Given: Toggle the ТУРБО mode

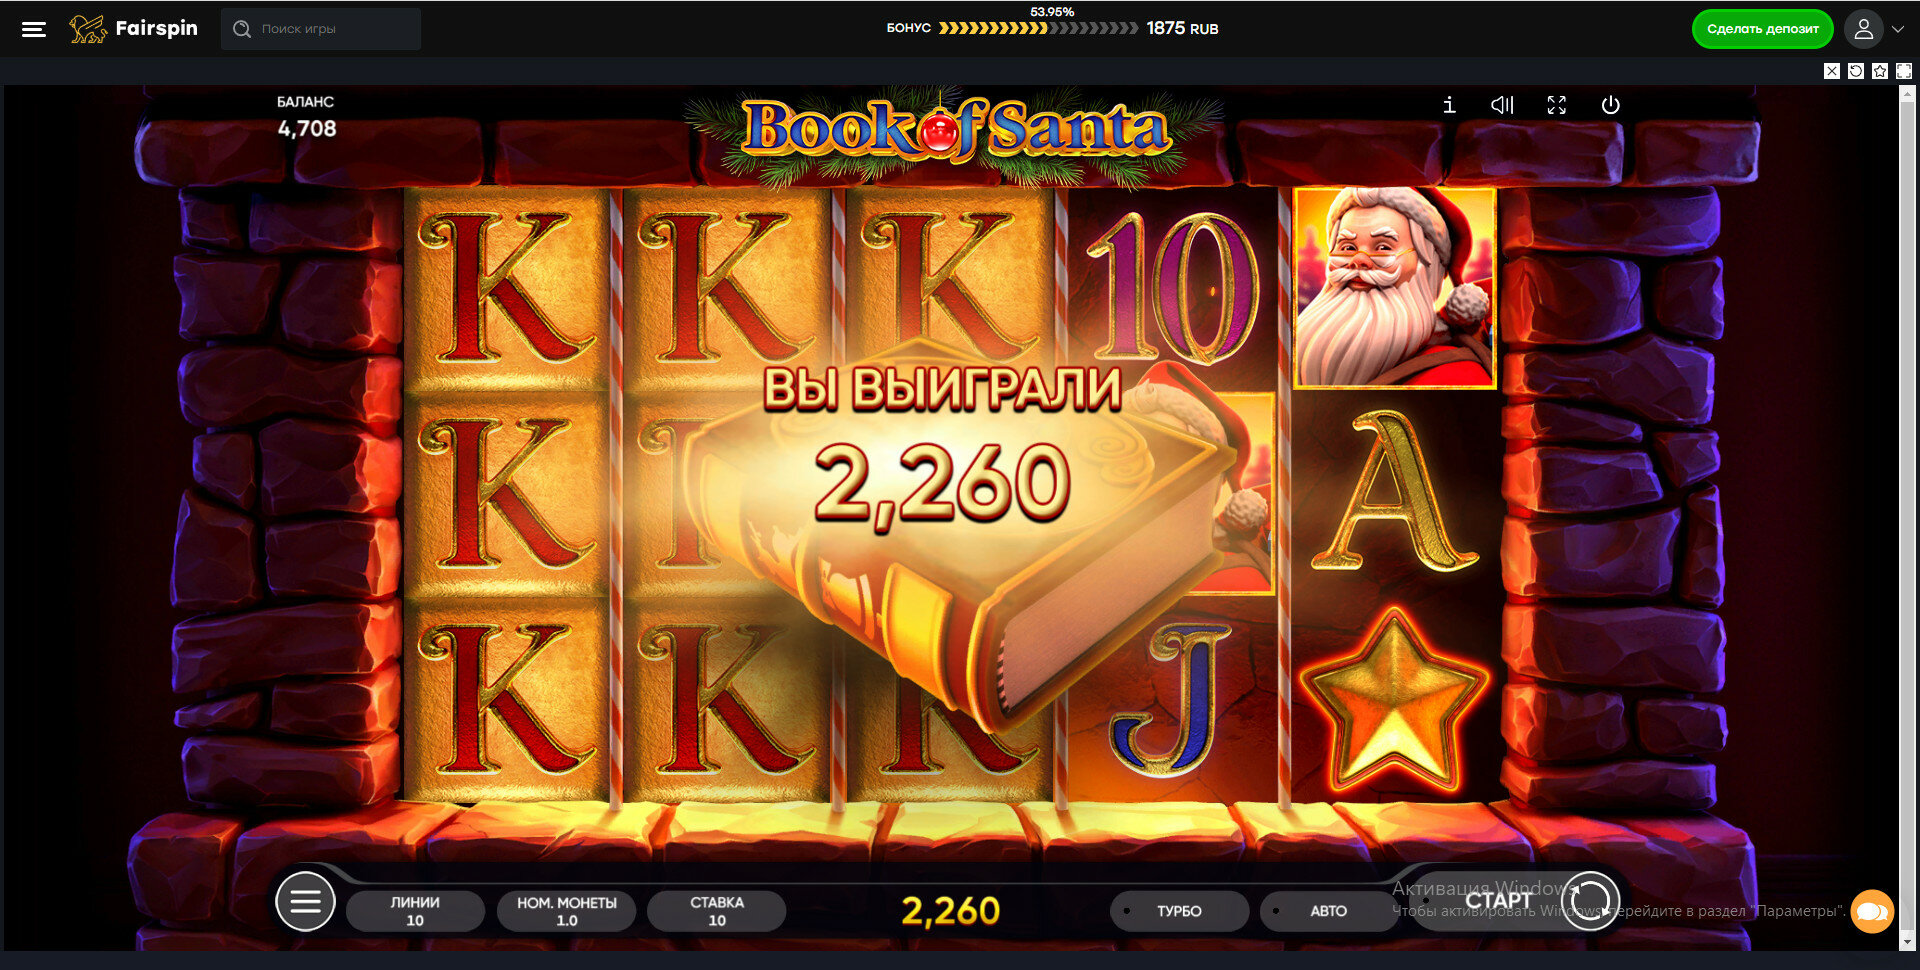Looking at the screenshot, I should coord(1179,911).
